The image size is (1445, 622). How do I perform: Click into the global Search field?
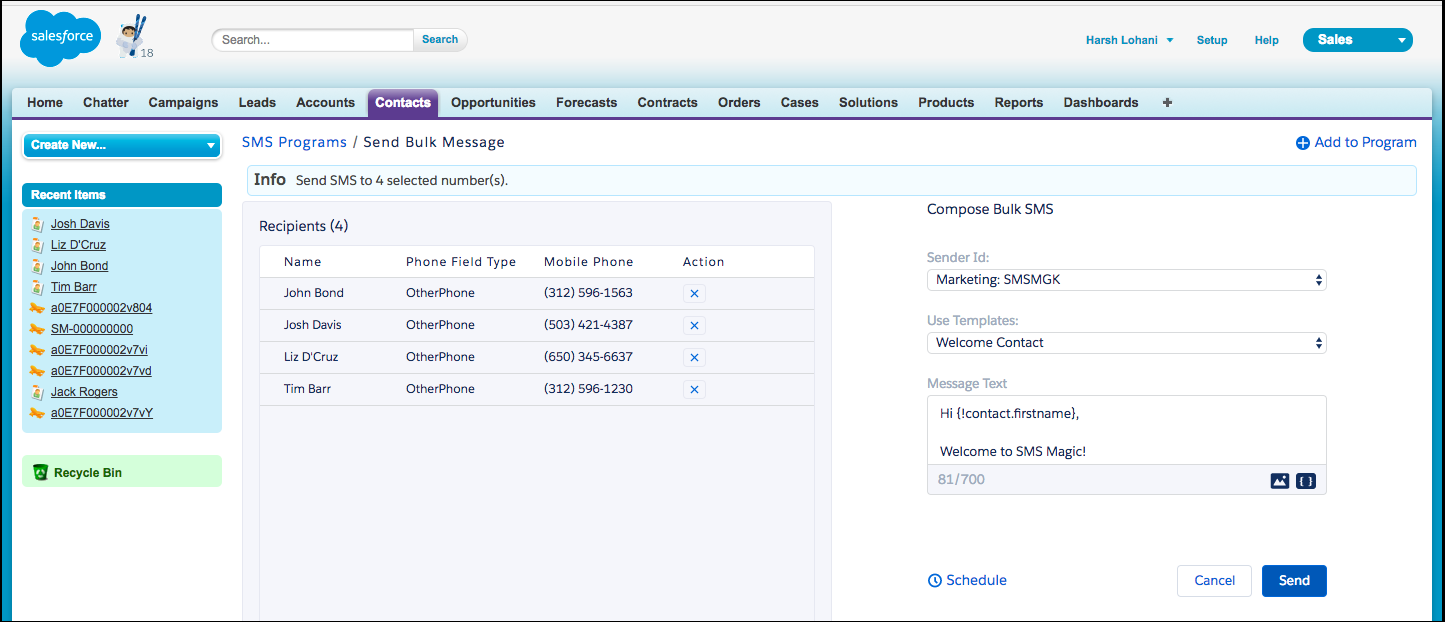coord(312,40)
